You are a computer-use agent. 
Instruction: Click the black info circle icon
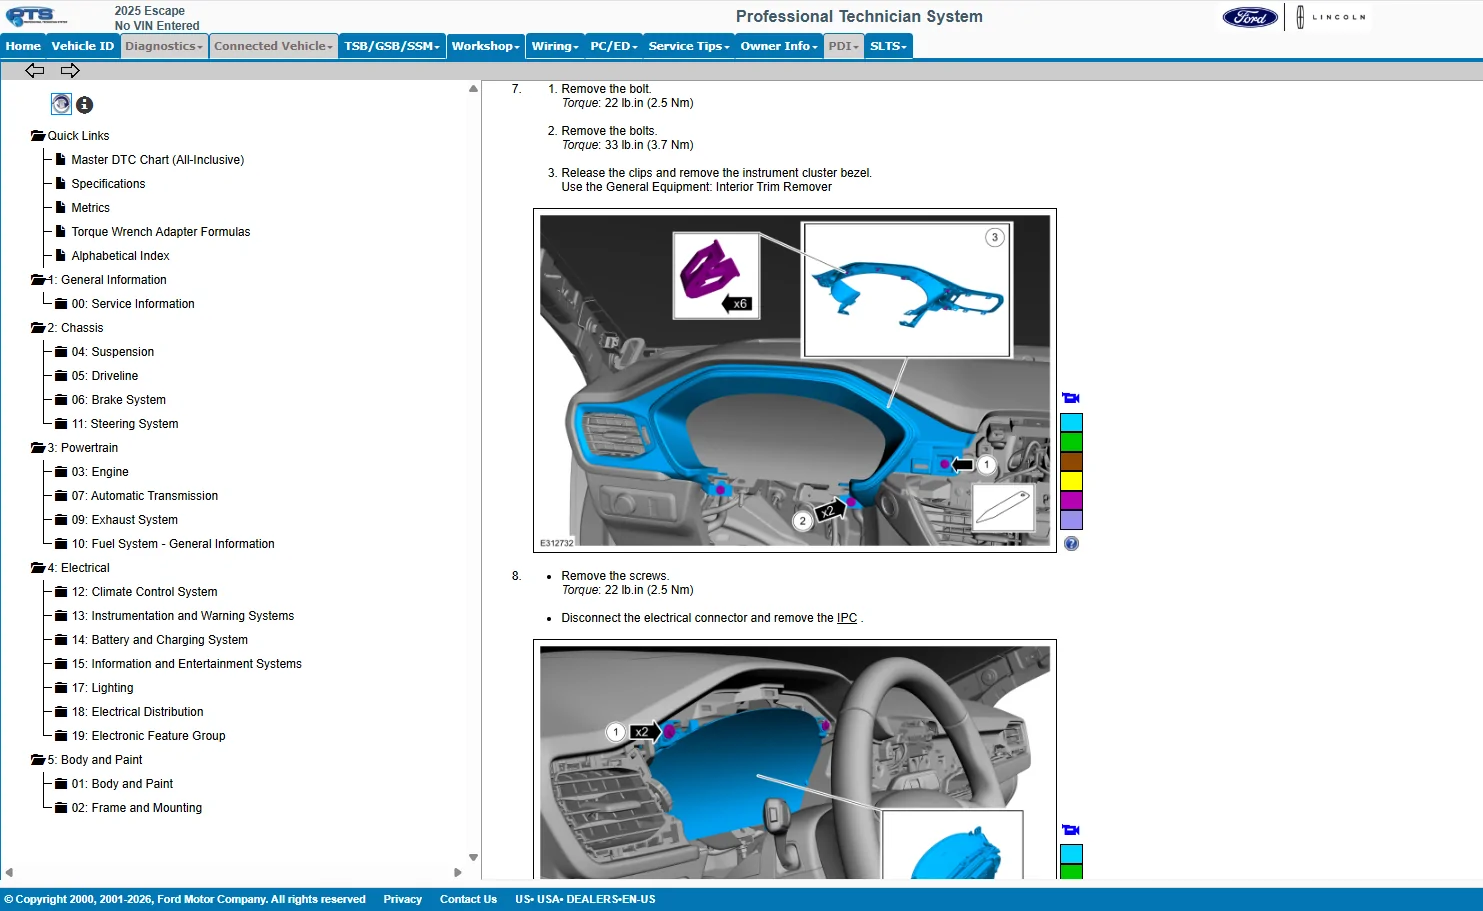pyautogui.click(x=85, y=105)
